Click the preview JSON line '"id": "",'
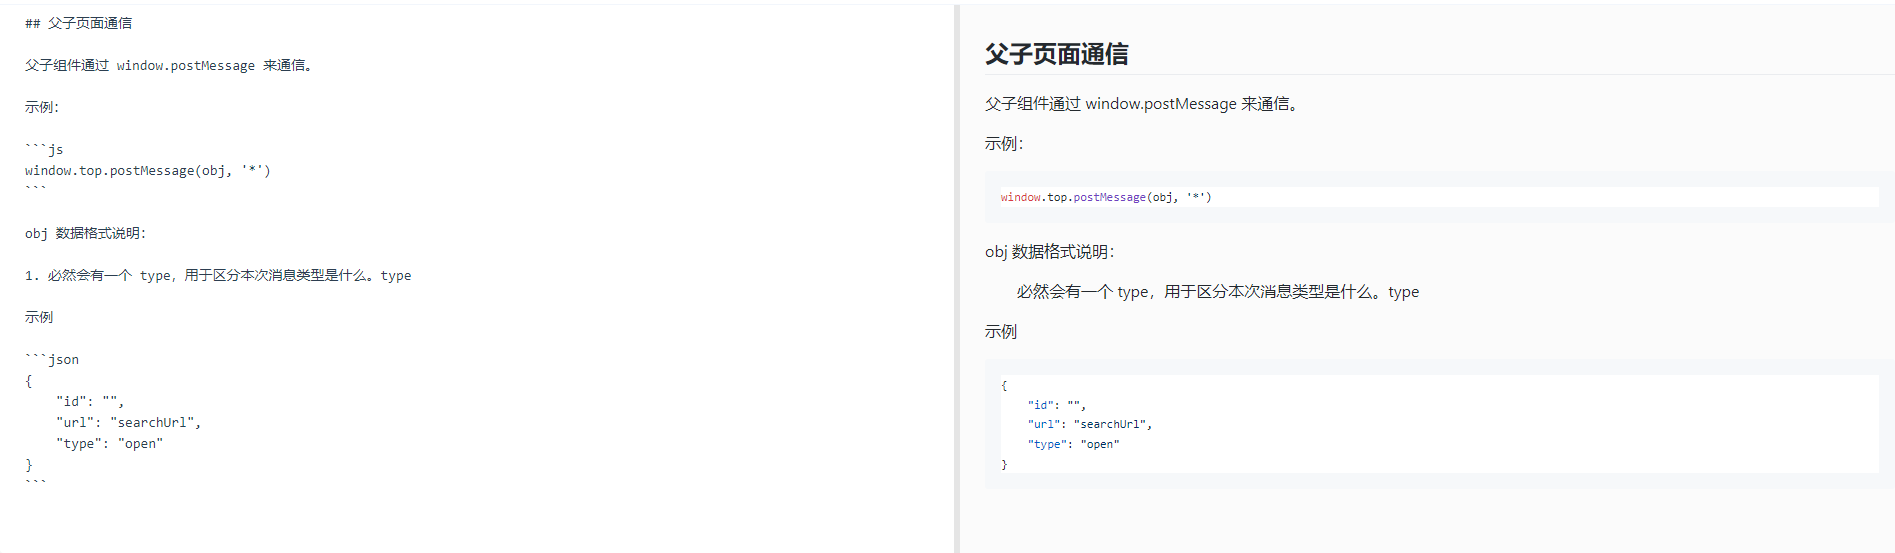 click(1057, 405)
